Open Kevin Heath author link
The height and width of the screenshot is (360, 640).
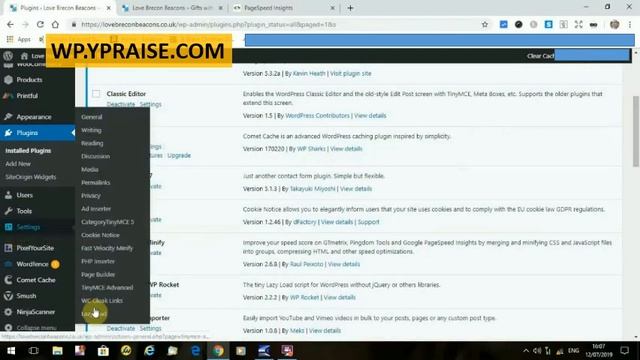coord(309,73)
